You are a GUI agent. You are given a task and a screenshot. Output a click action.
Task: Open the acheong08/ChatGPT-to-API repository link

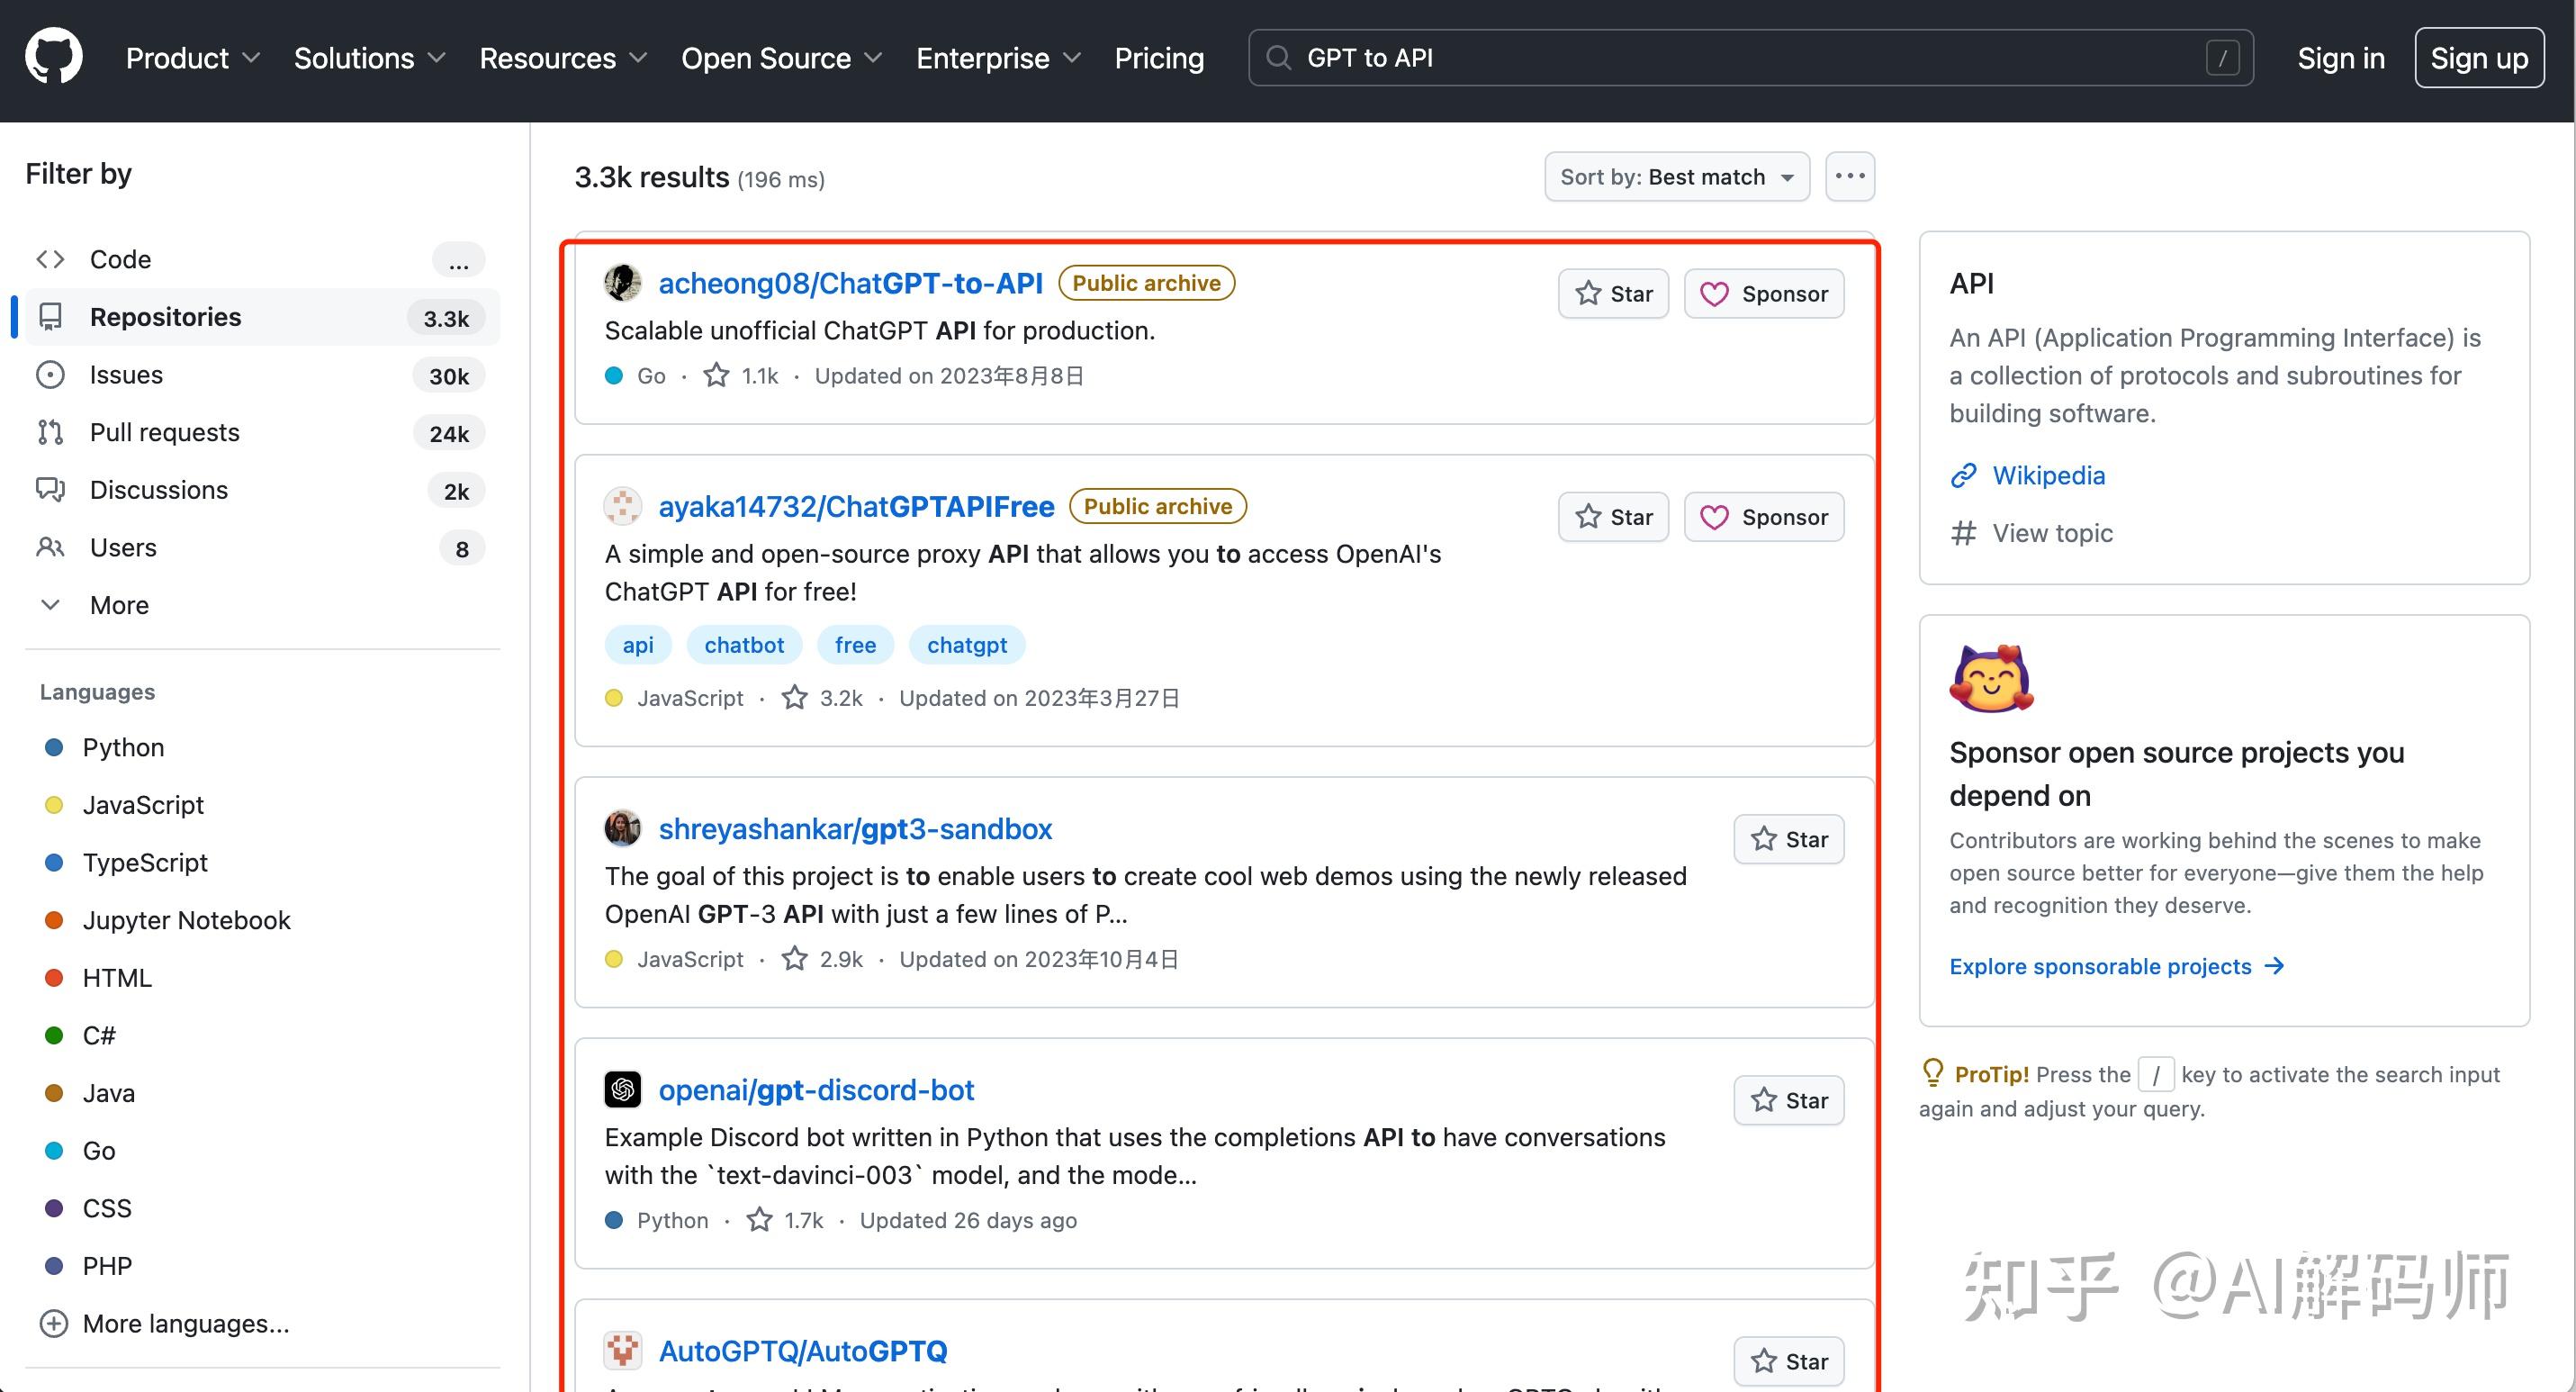[x=850, y=283]
